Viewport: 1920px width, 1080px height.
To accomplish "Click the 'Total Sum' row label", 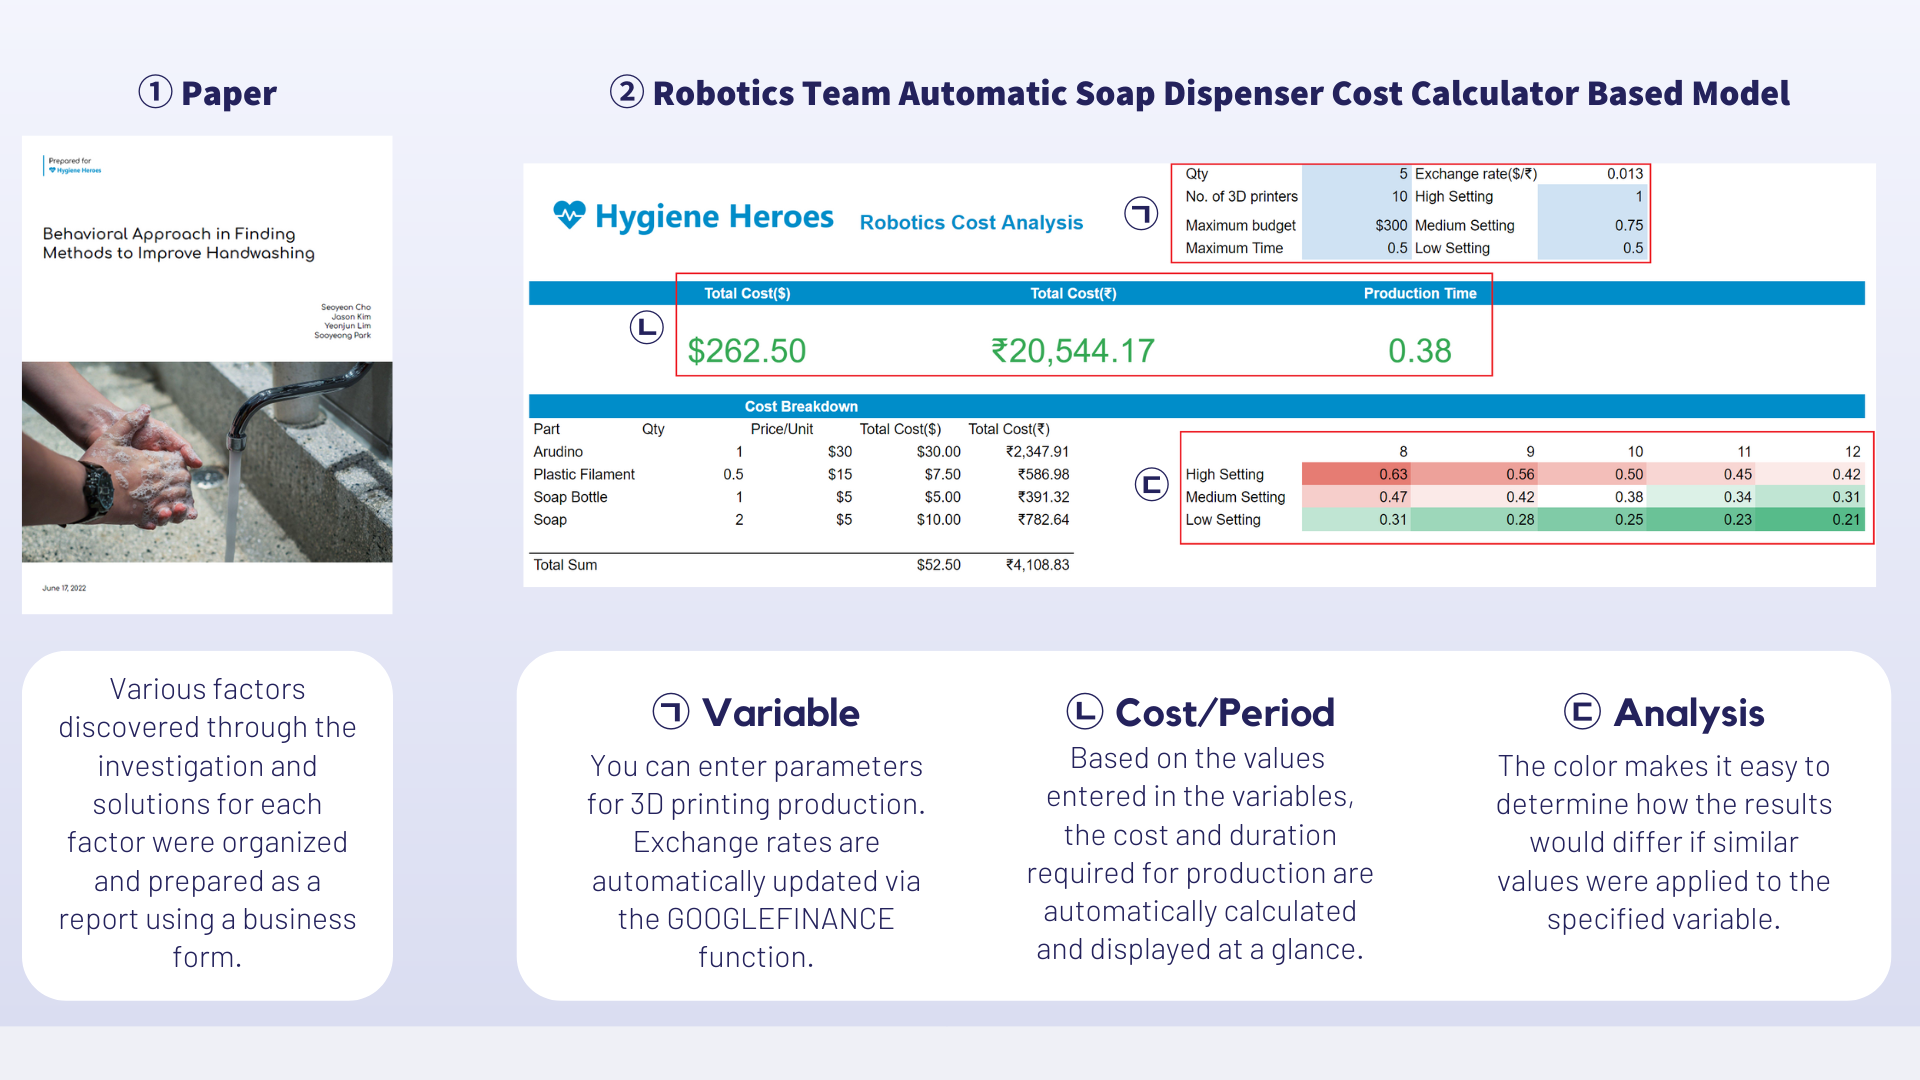I will pyautogui.click(x=565, y=565).
